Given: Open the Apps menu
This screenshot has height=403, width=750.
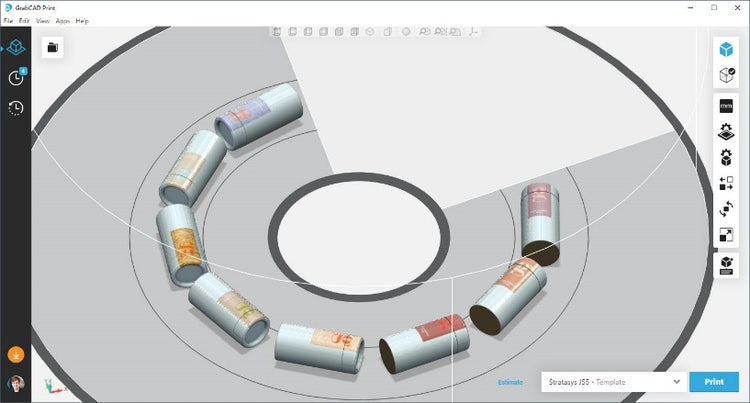Looking at the screenshot, I should pyautogui.click(x=63, y=21).
